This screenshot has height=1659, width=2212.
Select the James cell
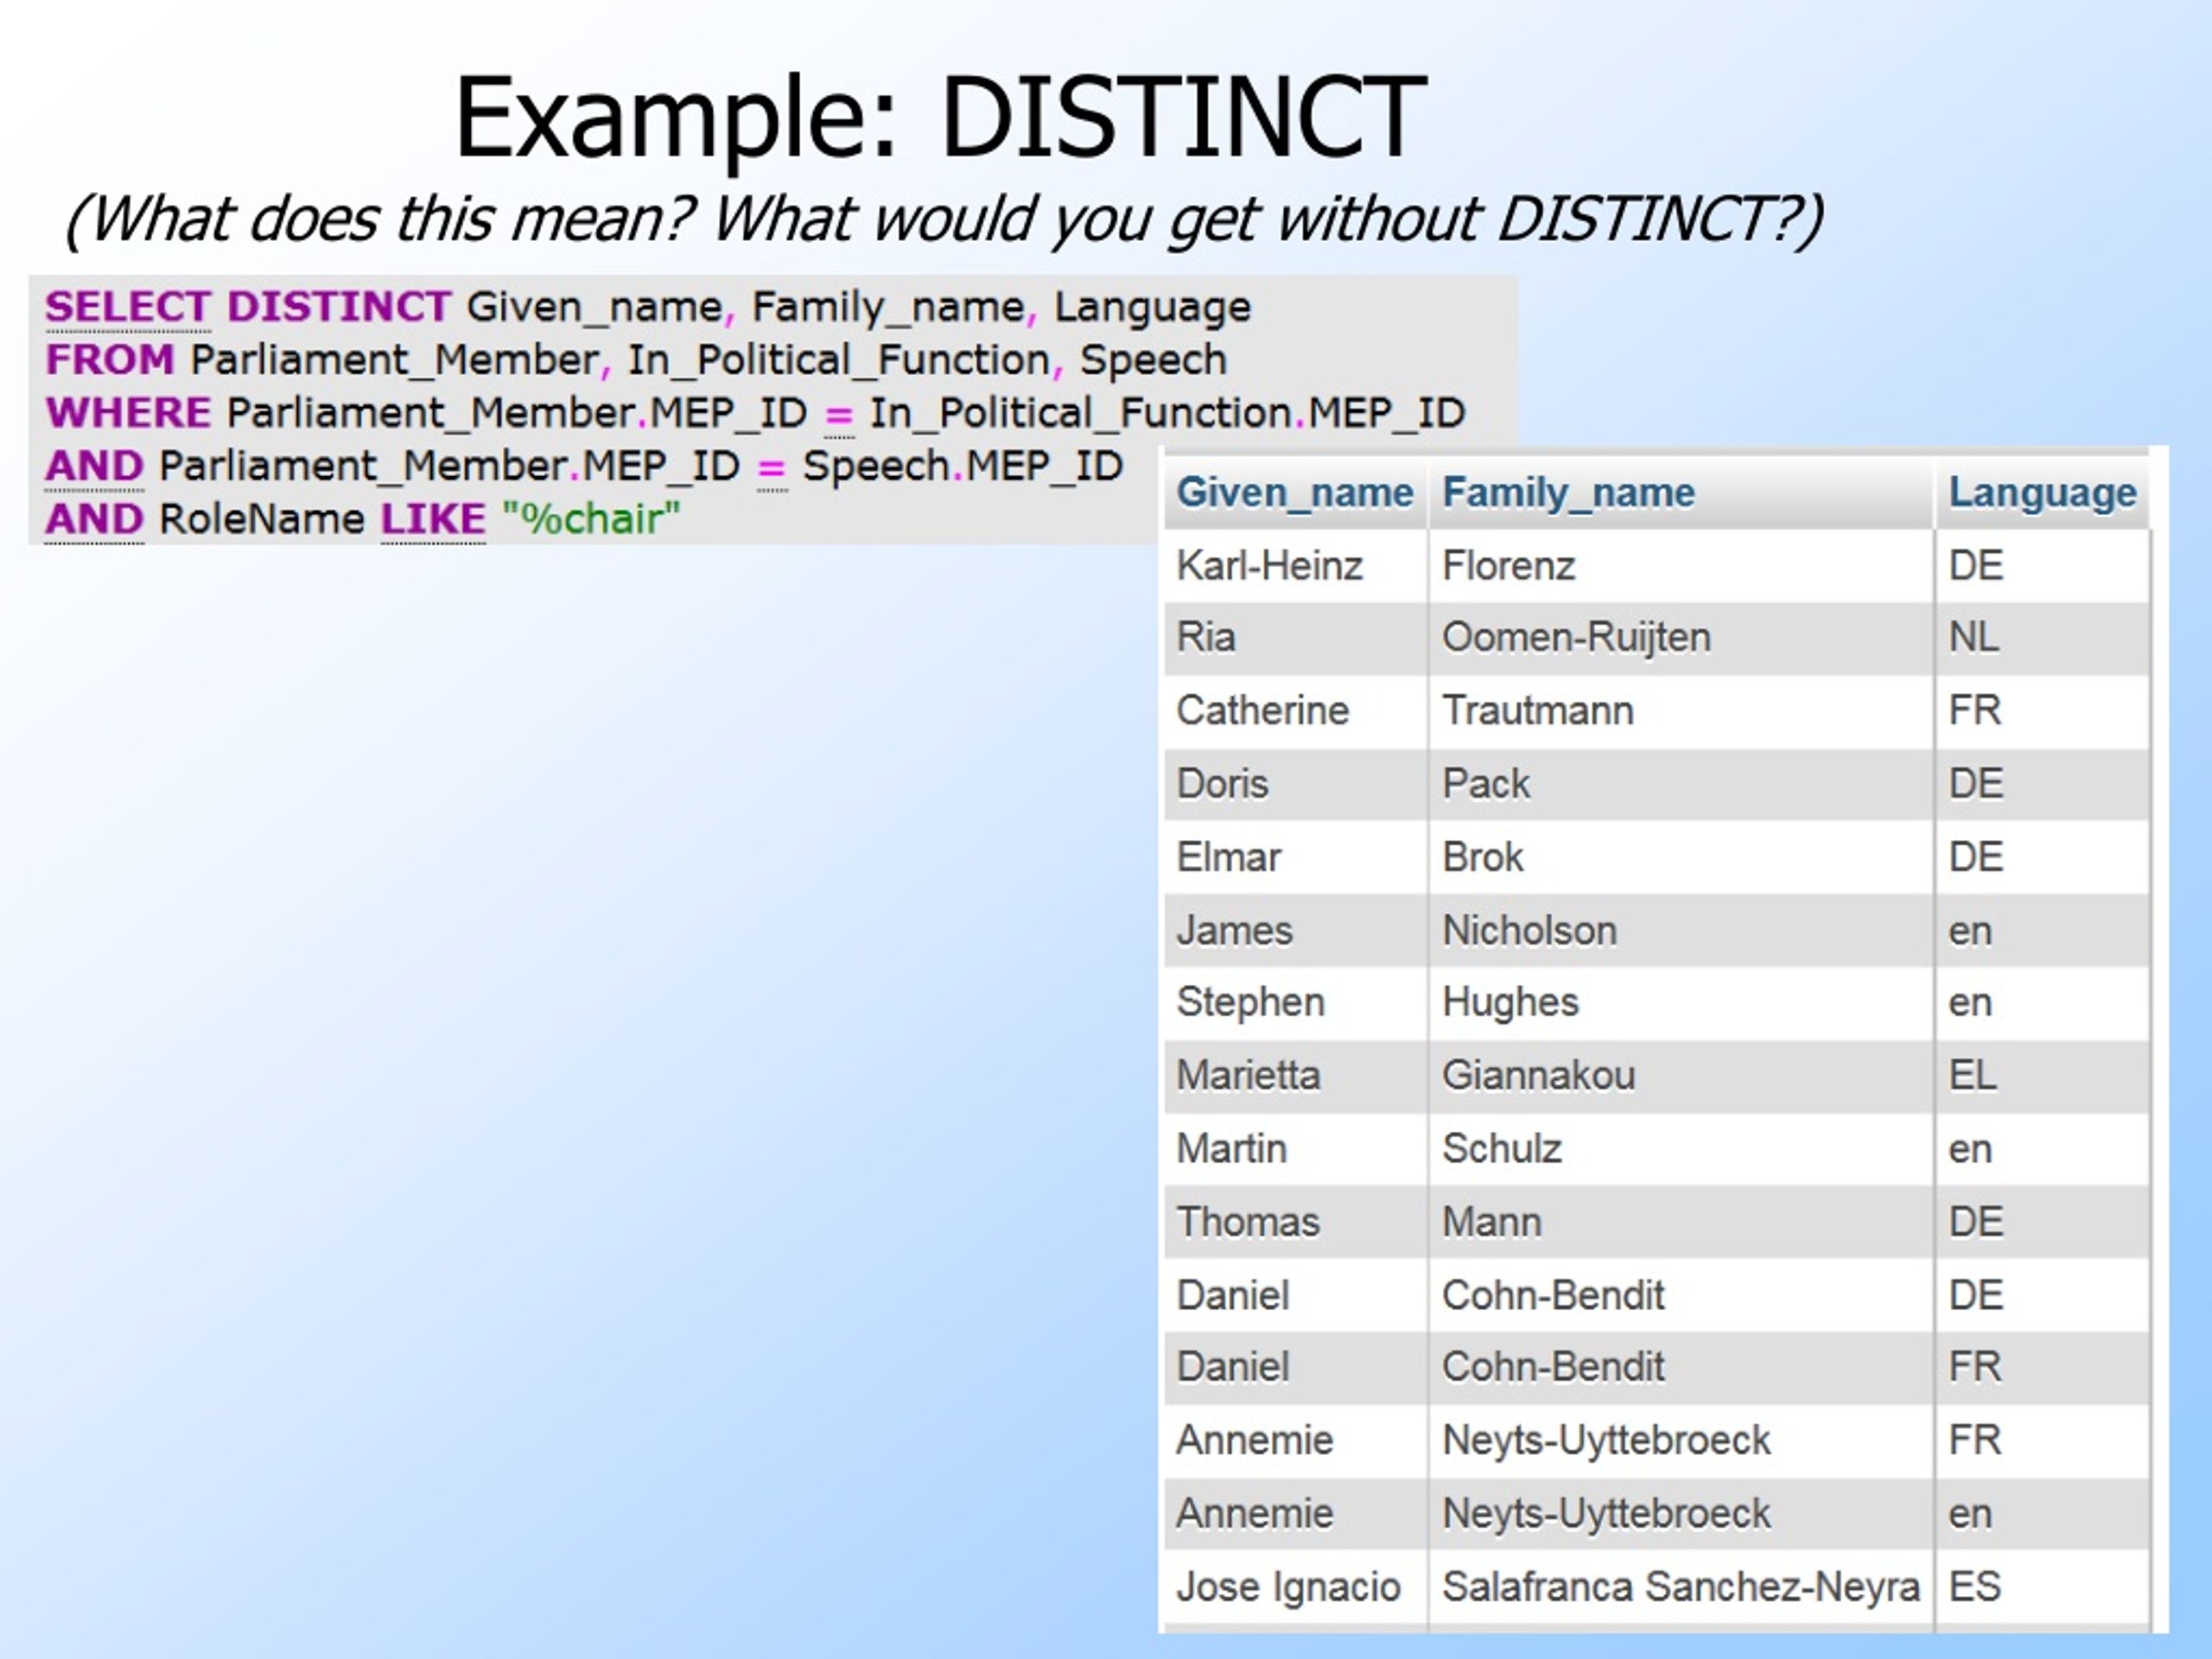coord(1295,931)
